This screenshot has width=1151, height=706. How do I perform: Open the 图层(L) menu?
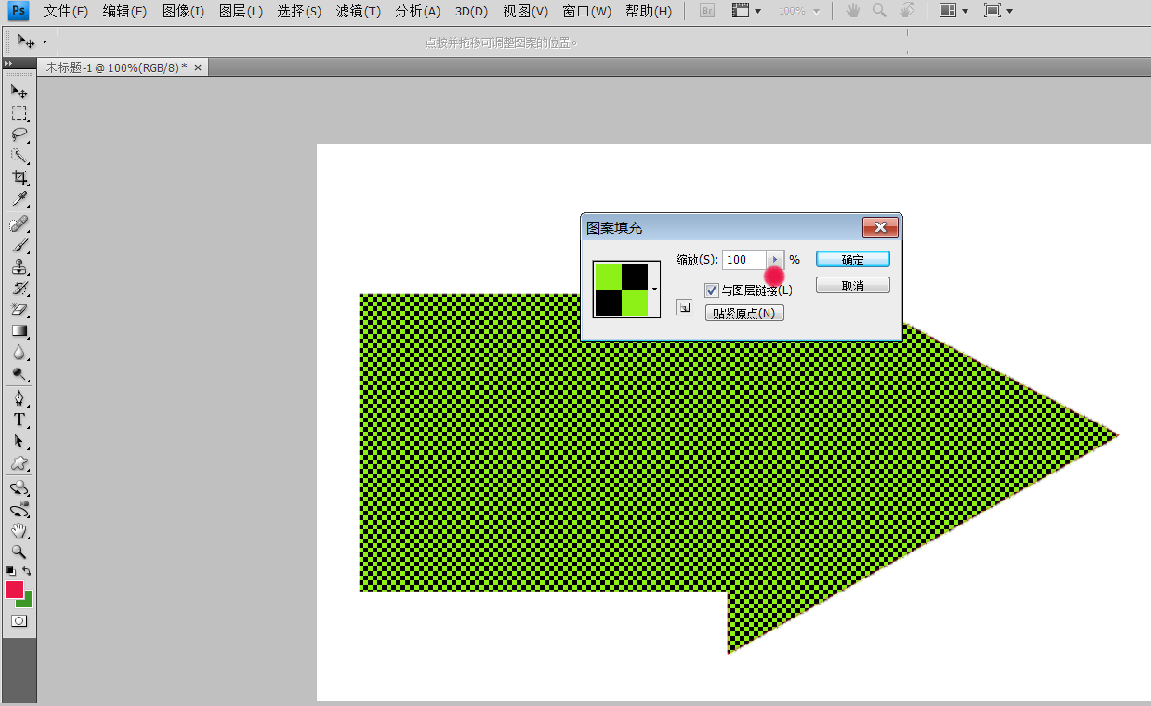[x=241, y=11]
